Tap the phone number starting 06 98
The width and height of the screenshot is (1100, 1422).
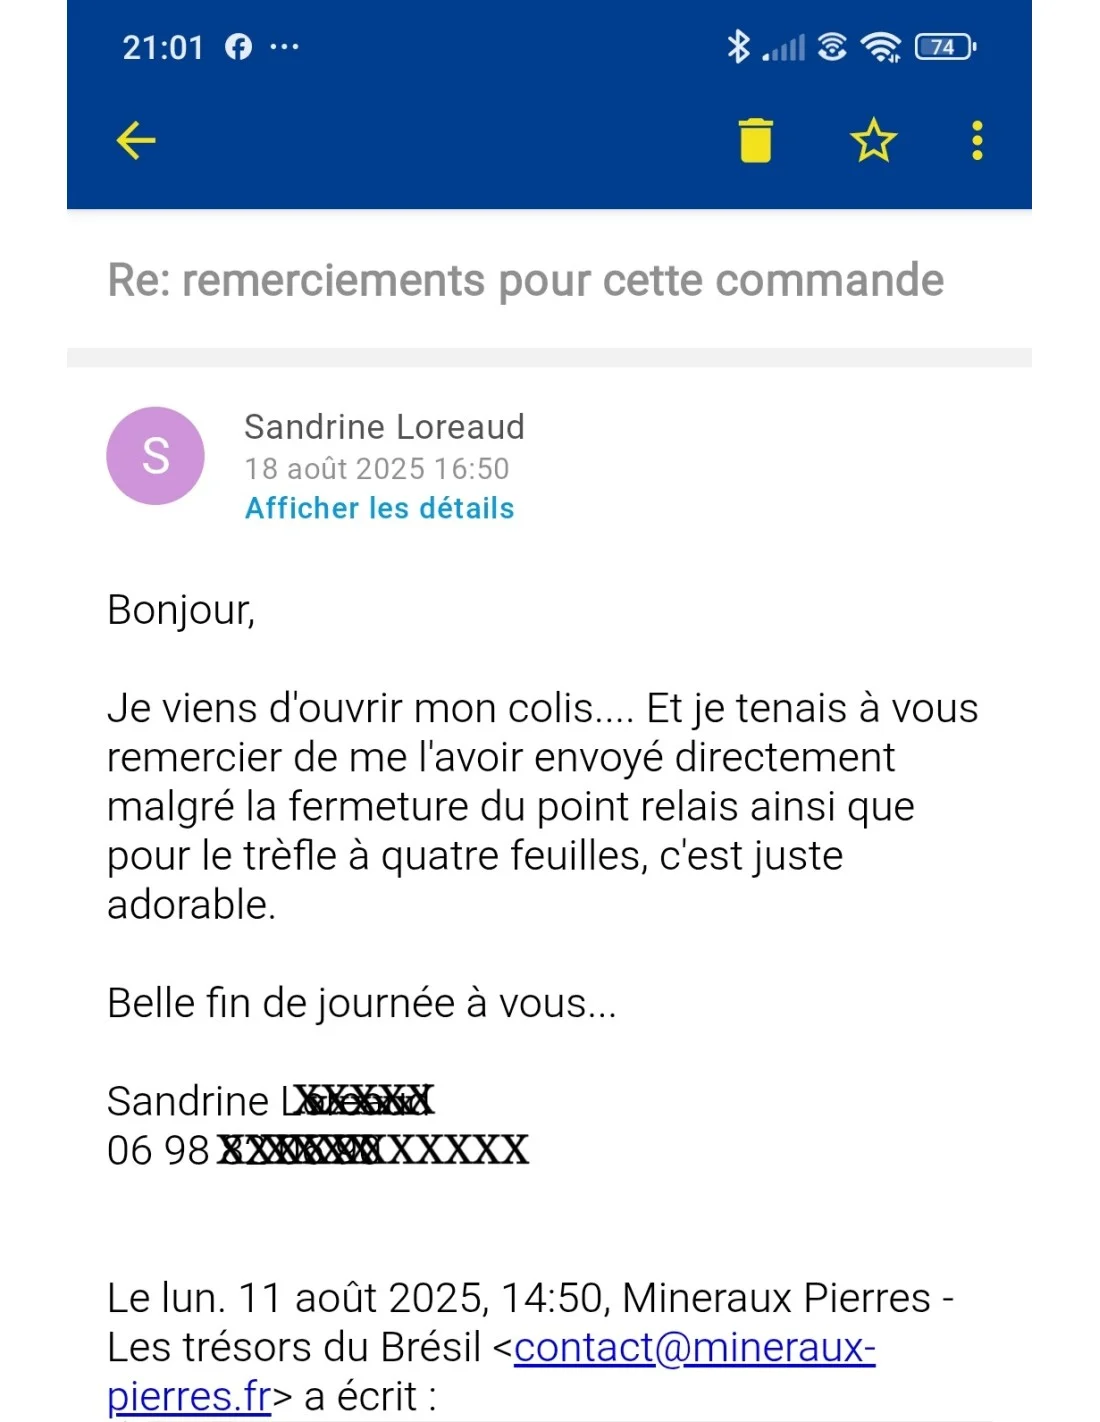tap(317, 1150)
